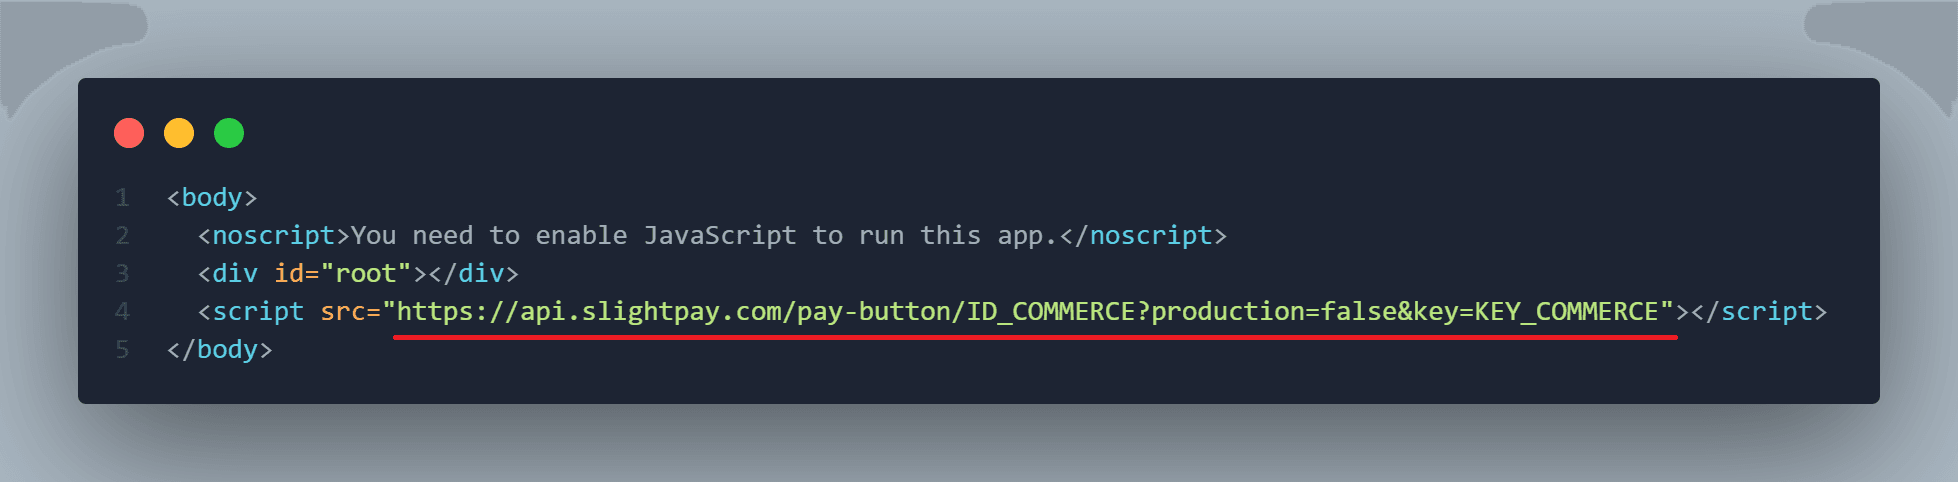
Task: Click the word JavaScript in line 2
Action: (720, 236)
